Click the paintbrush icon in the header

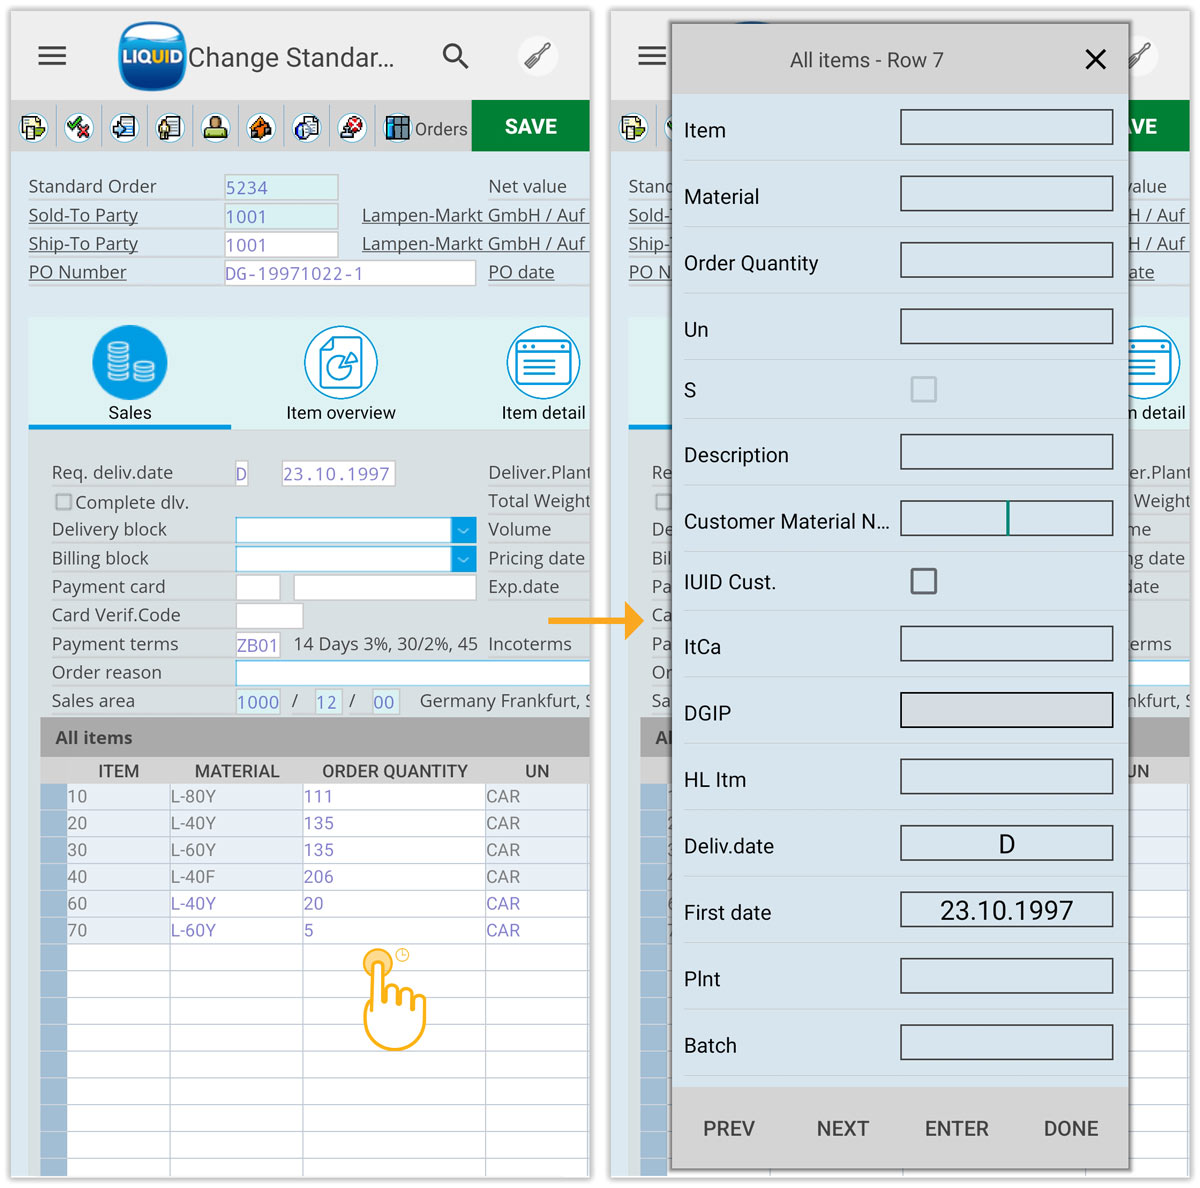pyautogui.click(x=538, y=56)
